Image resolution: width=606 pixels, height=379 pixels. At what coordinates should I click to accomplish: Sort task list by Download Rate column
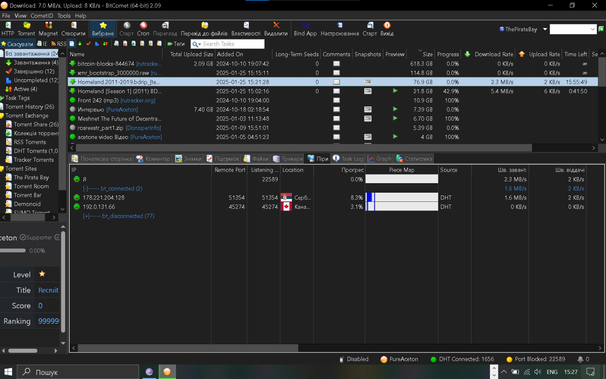tap(489, 54)
